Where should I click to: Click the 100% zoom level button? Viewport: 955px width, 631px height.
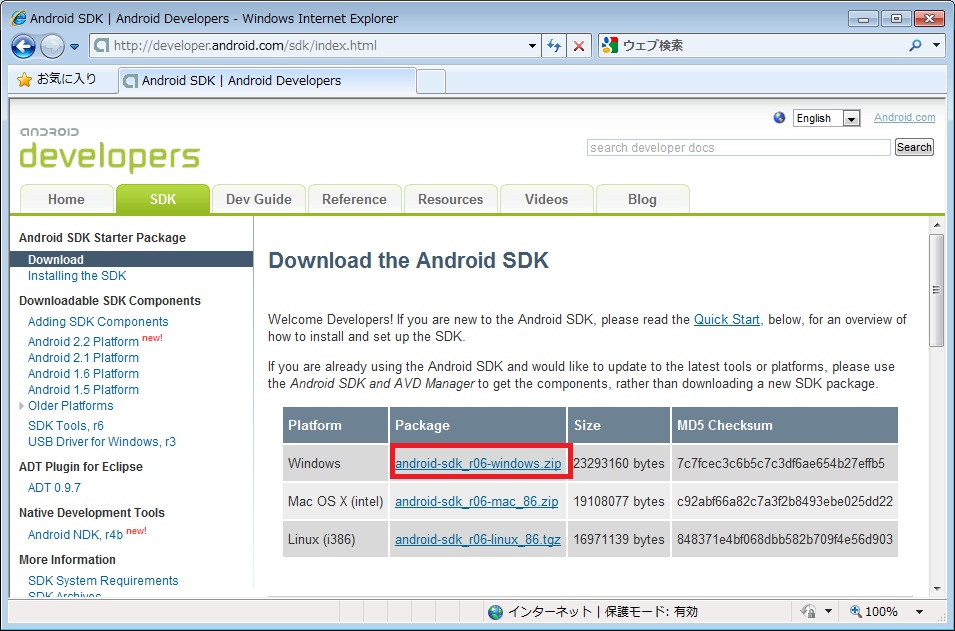(x=873, y=612)
